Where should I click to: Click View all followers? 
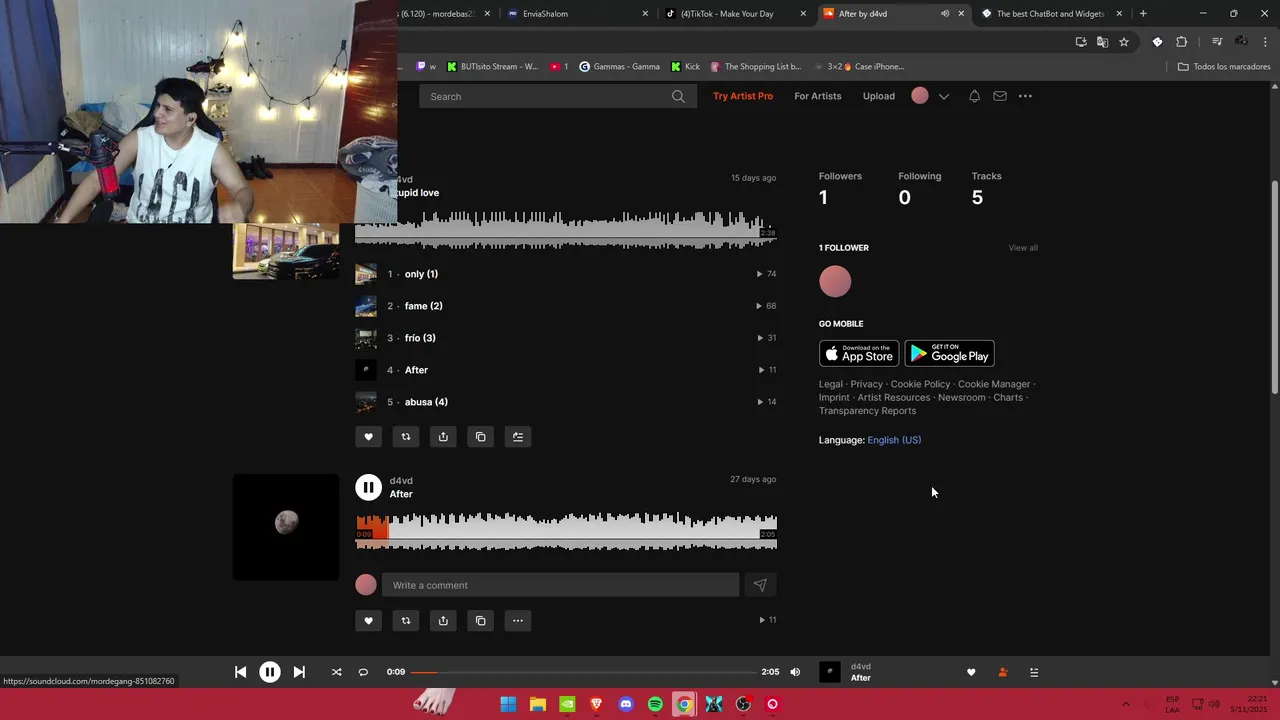1023,248
